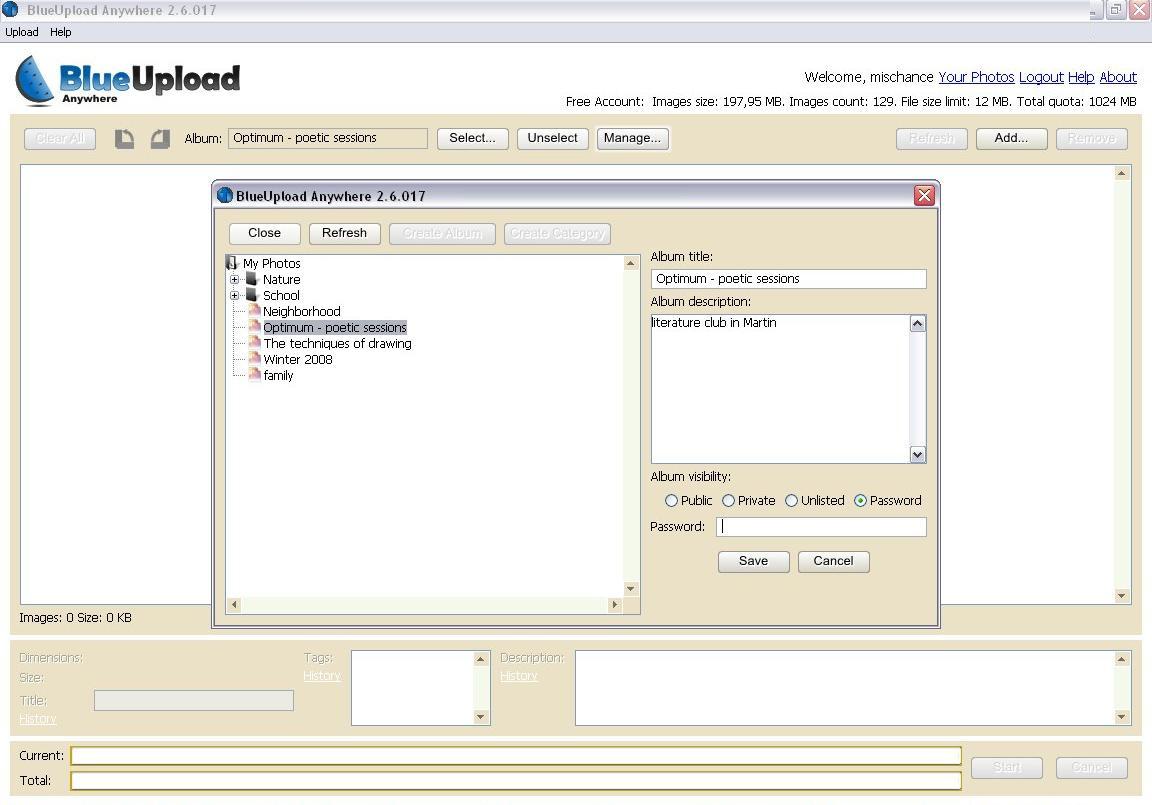
Task: Click the Nature category label
Action: tap(281, 280)
